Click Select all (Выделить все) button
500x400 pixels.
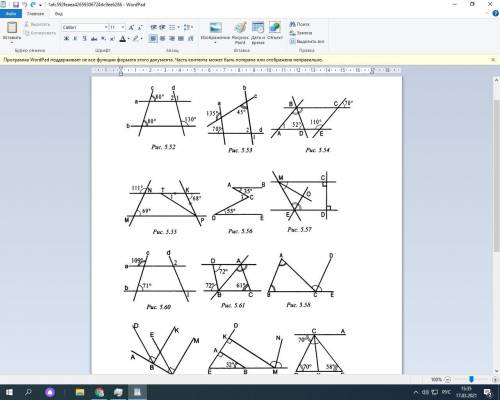[x=307, y=41]
